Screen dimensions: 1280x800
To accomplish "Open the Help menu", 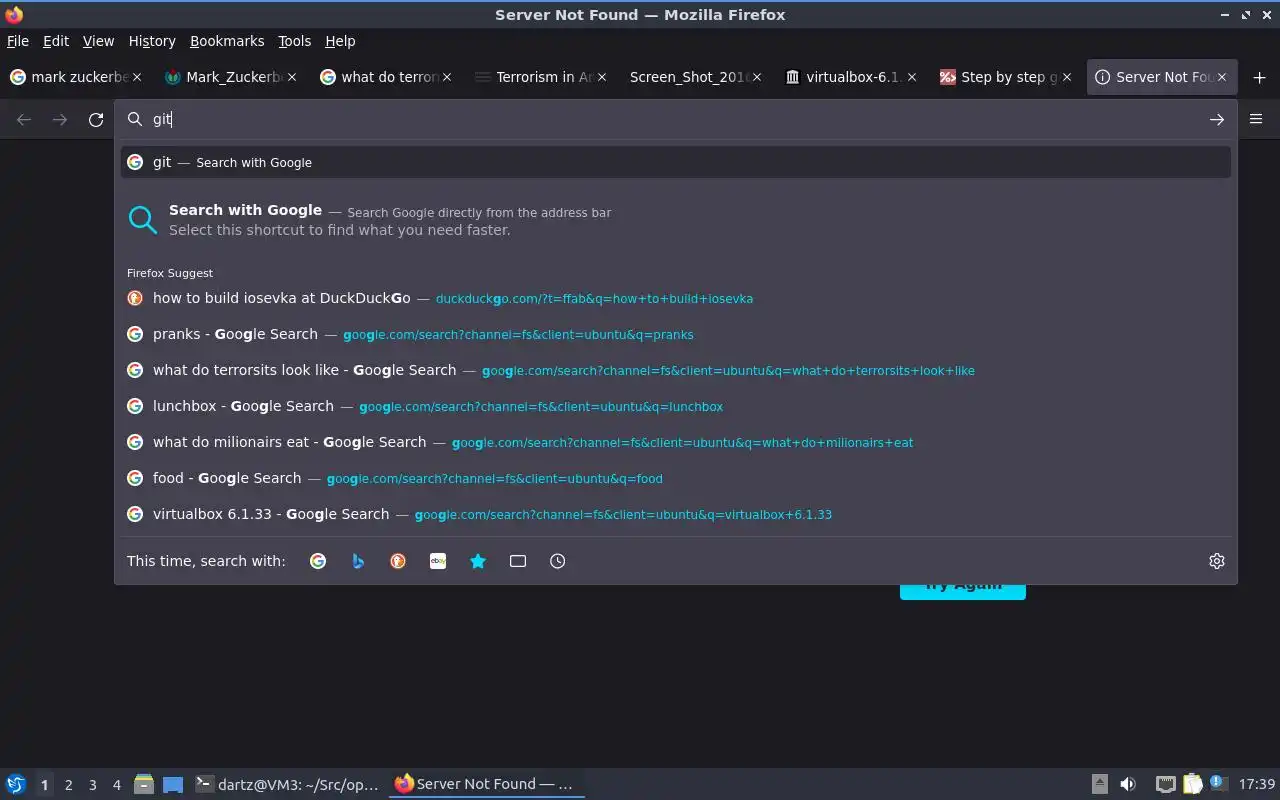I will [340, 41].
